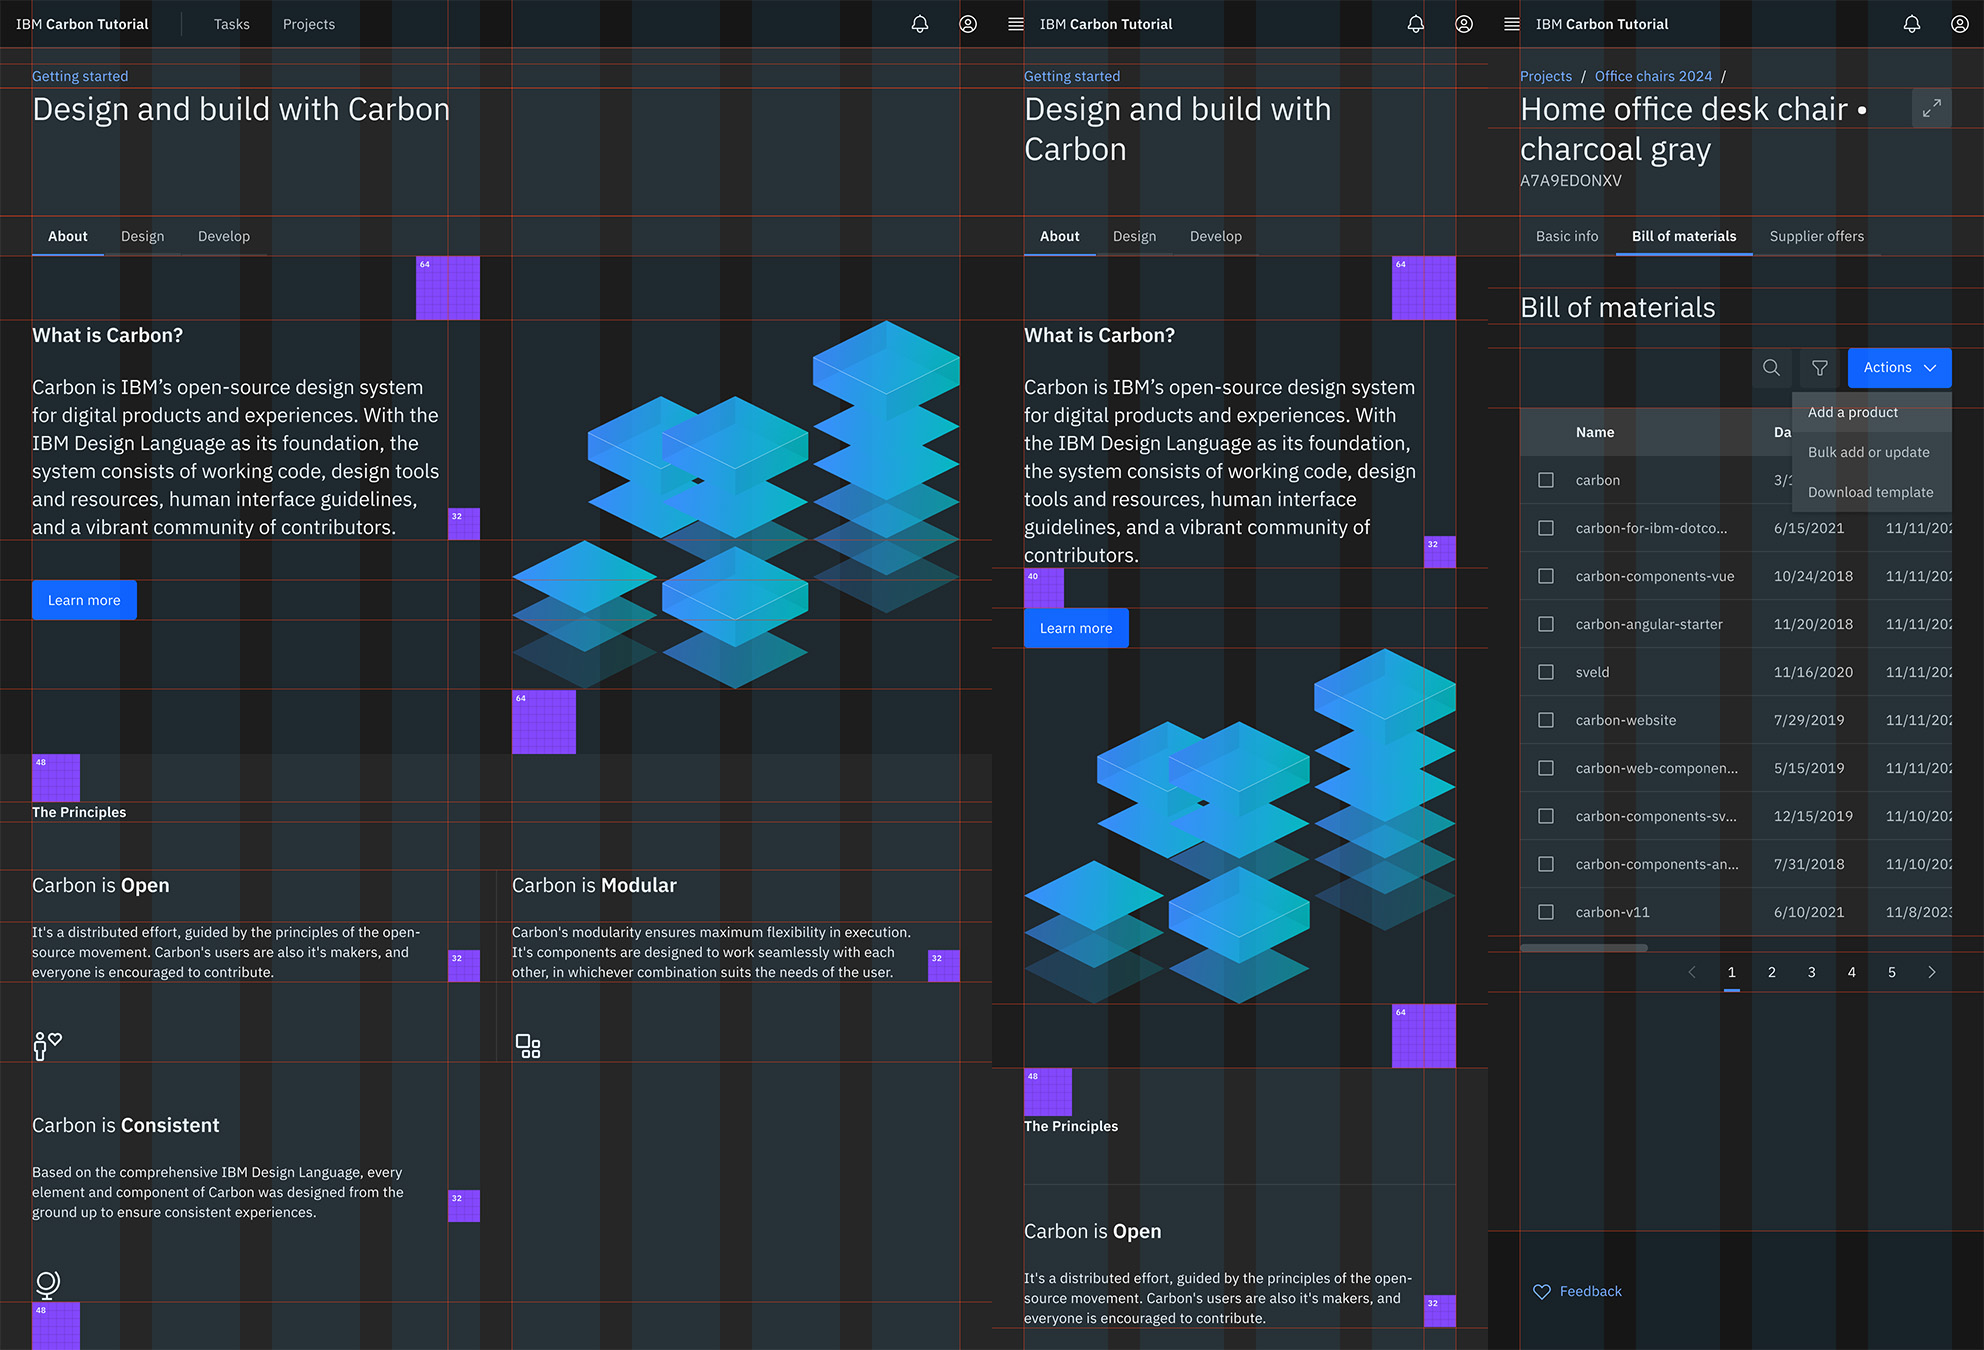Click Learn more button on desktop page
Image resolution: width=1984 pixels, height=1350 pixels.
(84, 600)
